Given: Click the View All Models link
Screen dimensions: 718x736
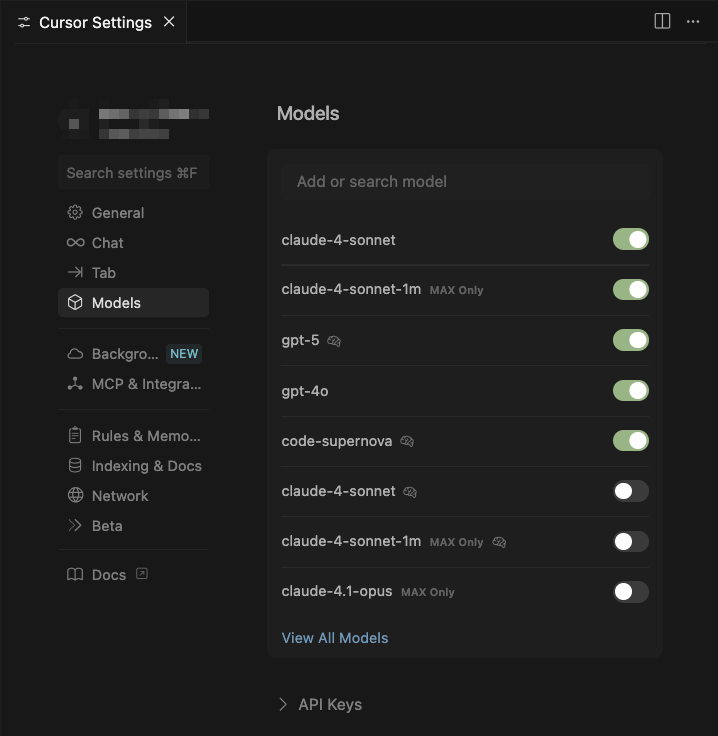Looking at the screenshot, I should (x=335, y=638).
